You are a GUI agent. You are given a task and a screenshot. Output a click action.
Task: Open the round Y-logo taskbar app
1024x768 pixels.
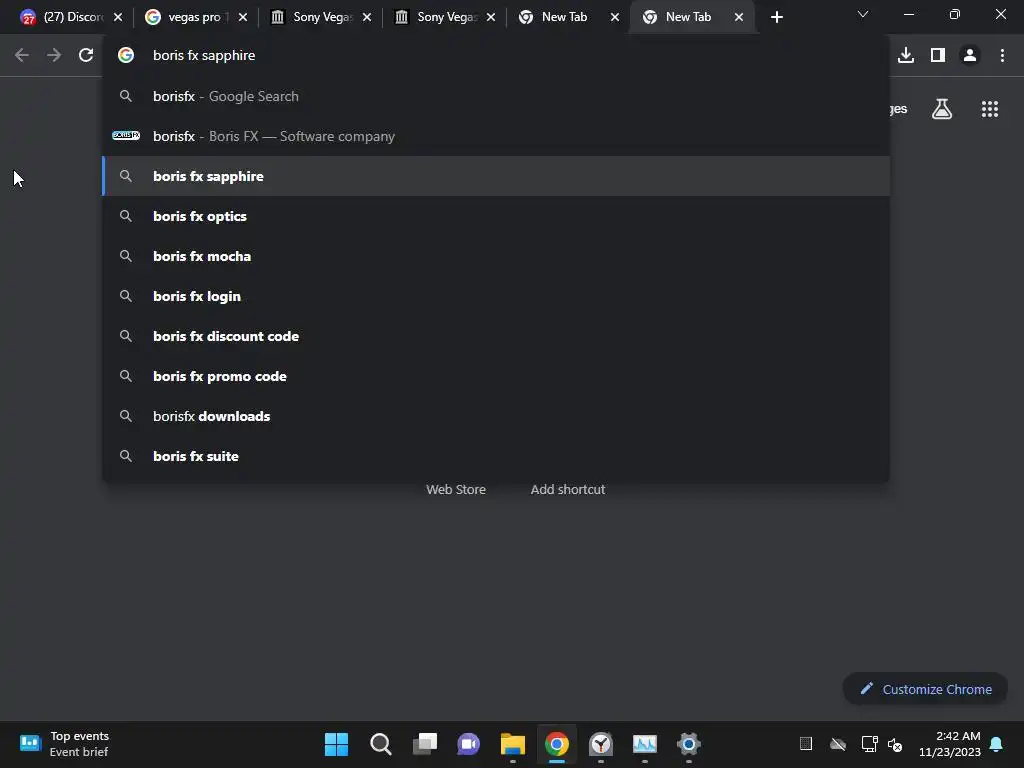(601, 744)
